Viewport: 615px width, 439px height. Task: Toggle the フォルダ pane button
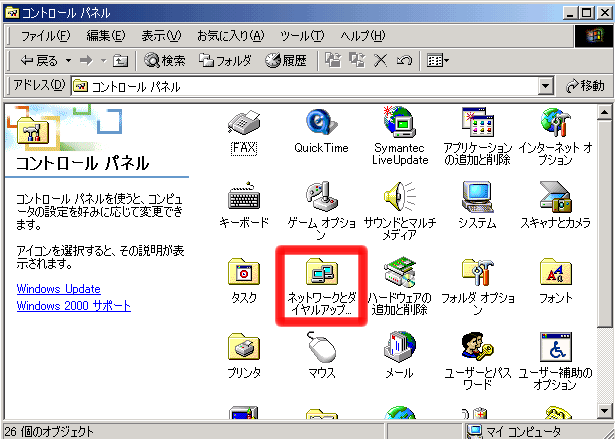225,60
